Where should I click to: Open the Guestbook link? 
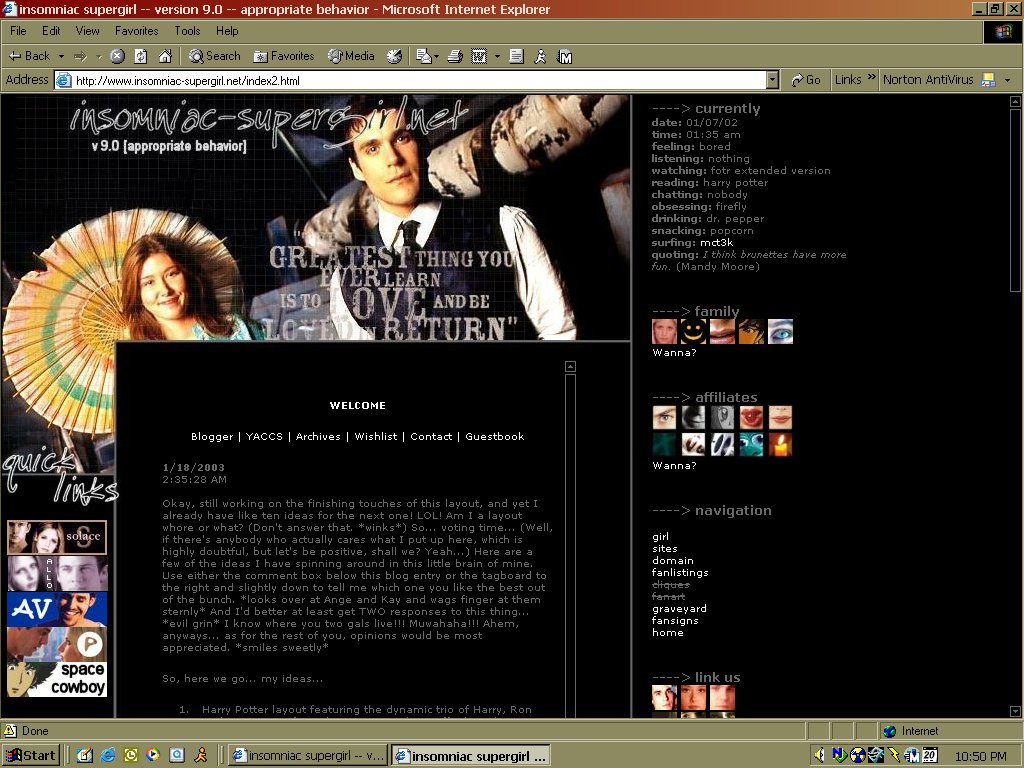494,436
